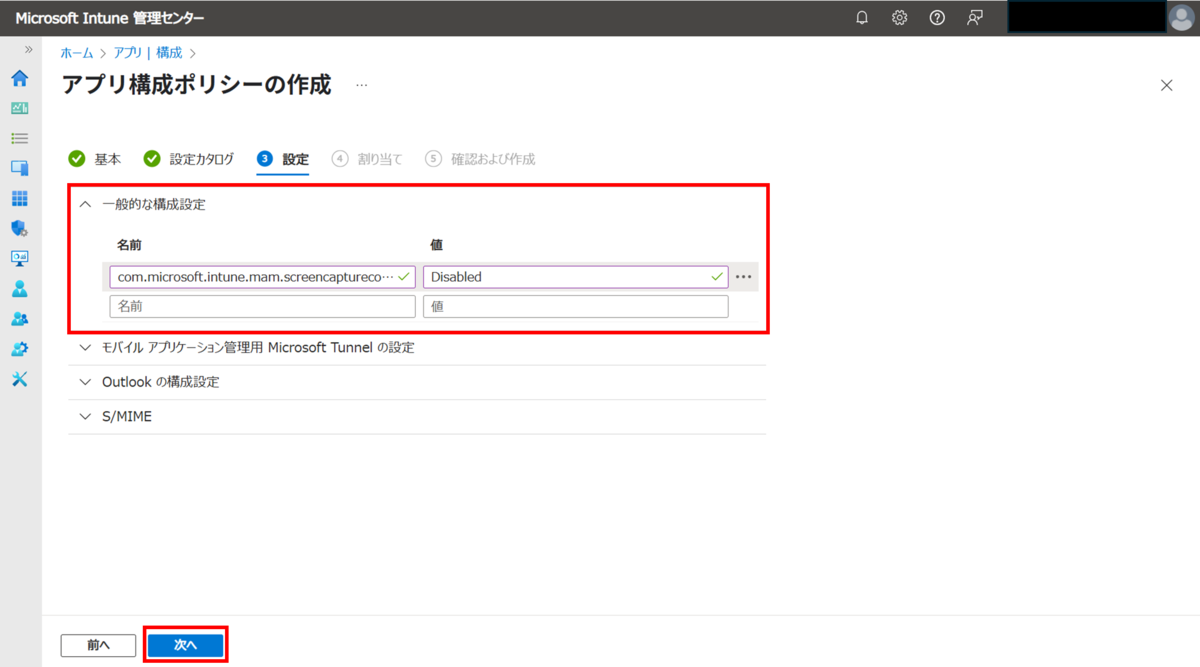Screen dimensions: 1200x667
Task: Open the Users icon in the sidebar
Action: coord(19,289)
